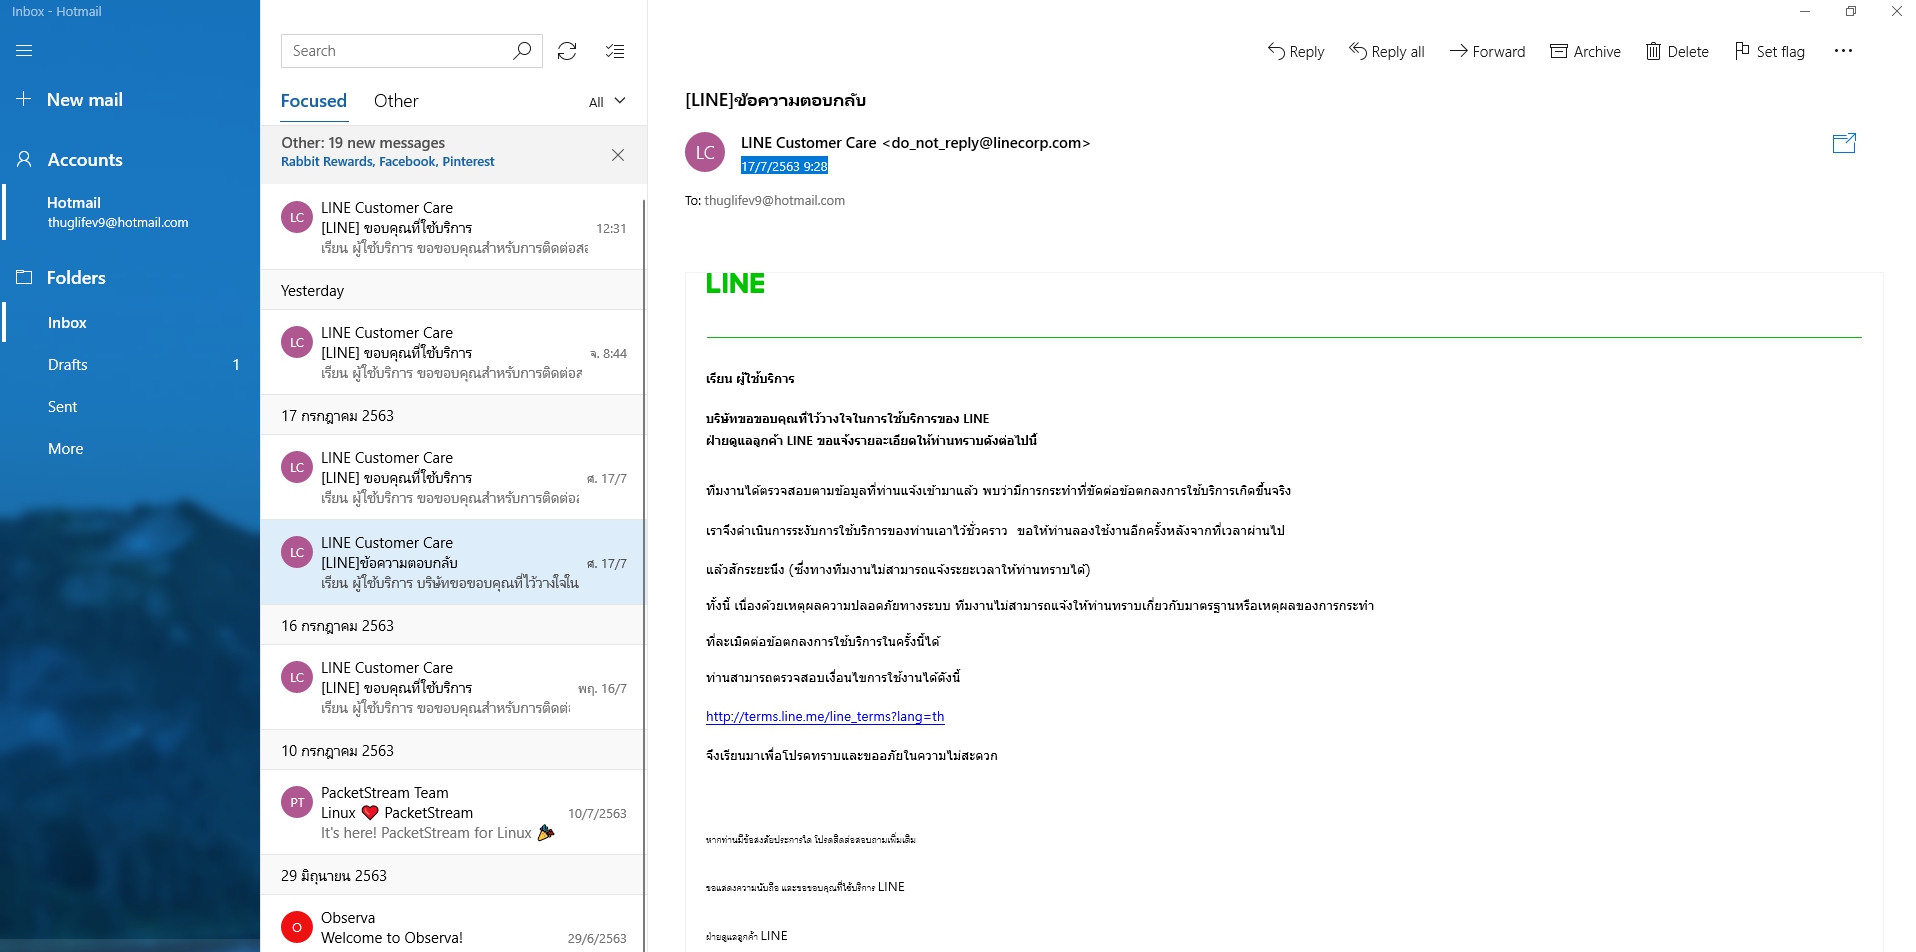Click the Folders icon in sidebar
Screen dimensions: 1916x952
[24, 277]
